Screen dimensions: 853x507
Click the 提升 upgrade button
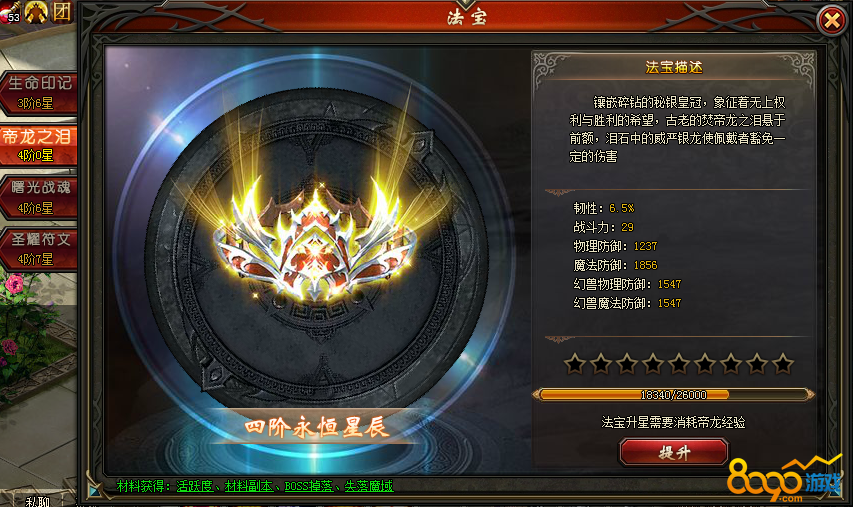[x=673, y=452]
